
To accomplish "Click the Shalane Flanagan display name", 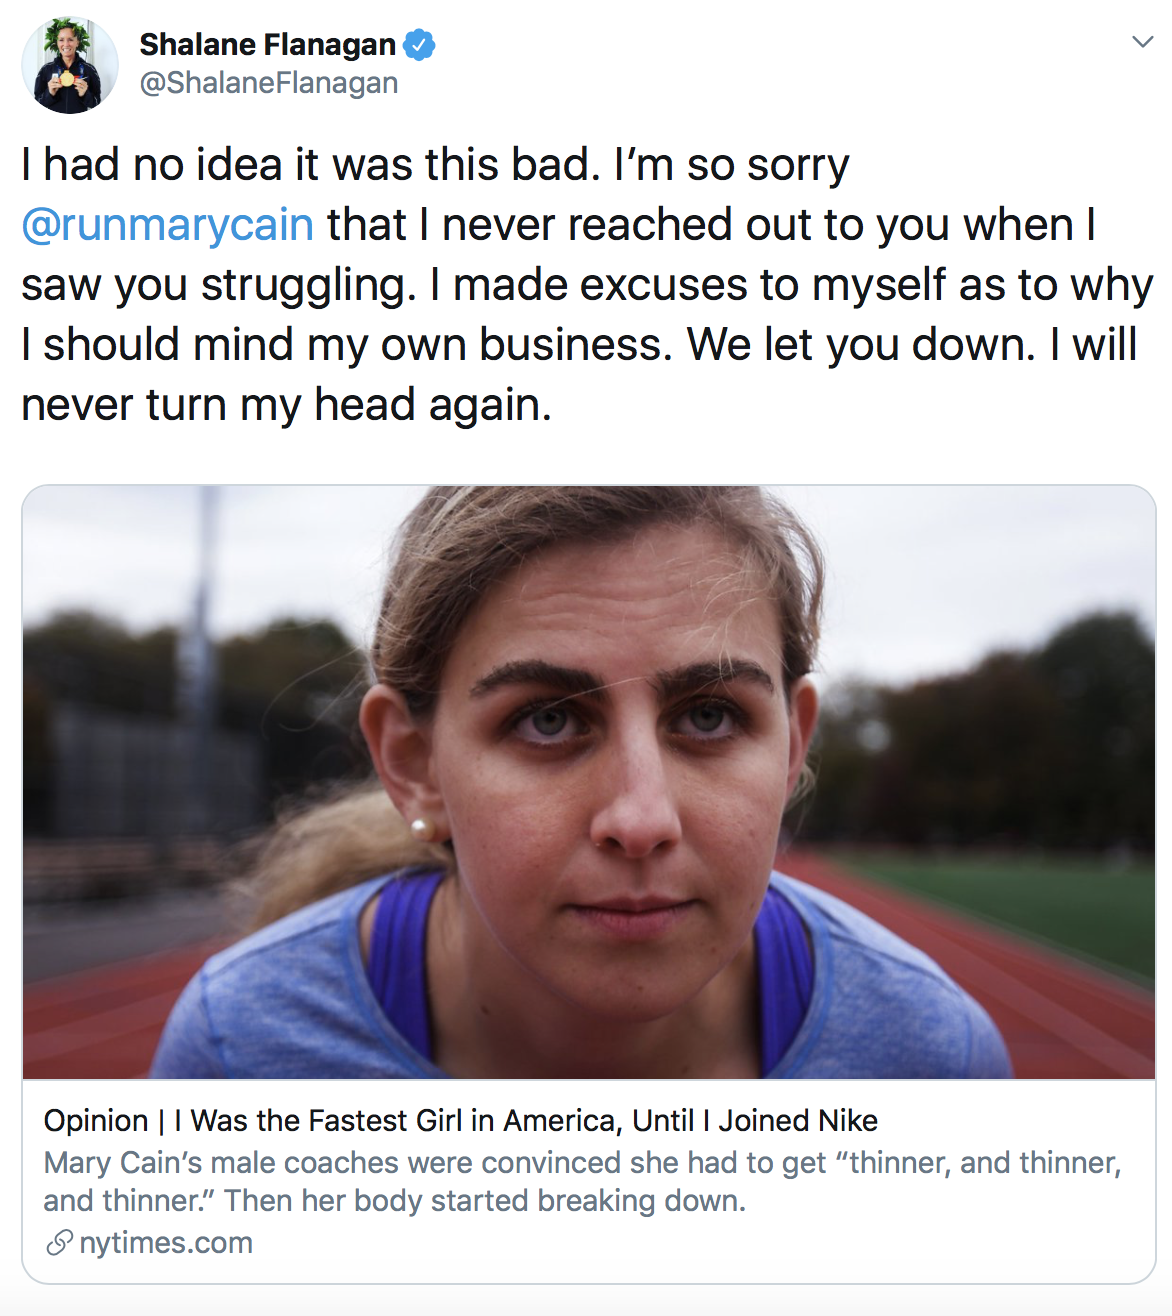I will [x=267, y=45].
